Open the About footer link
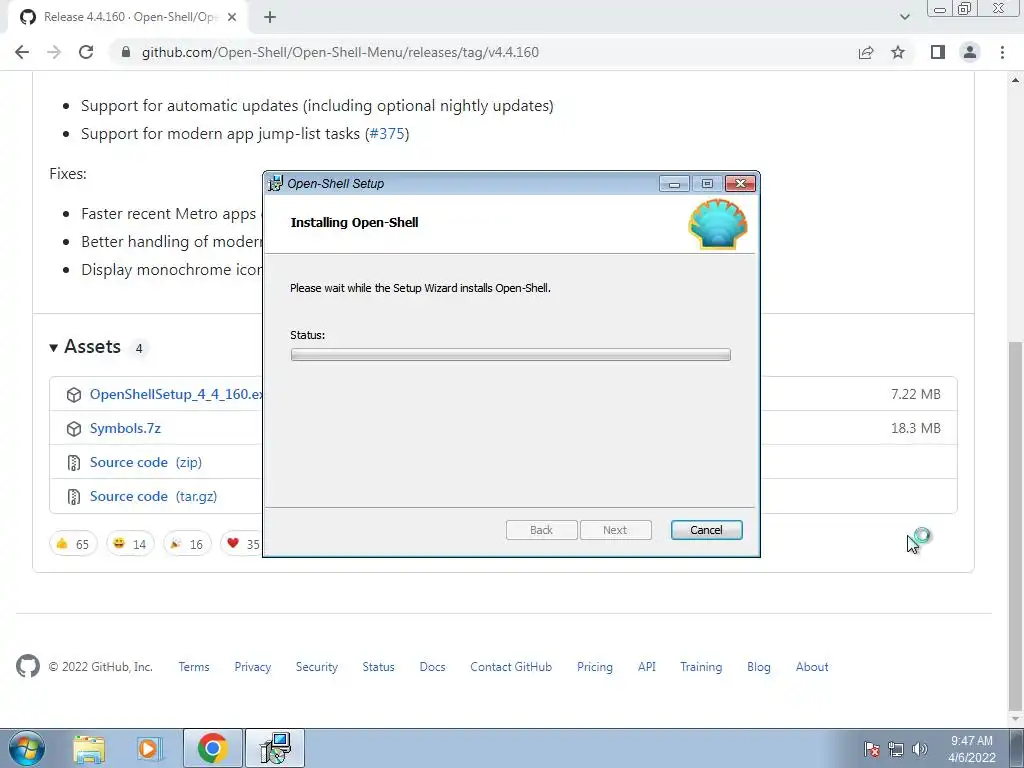 point(812,667)
